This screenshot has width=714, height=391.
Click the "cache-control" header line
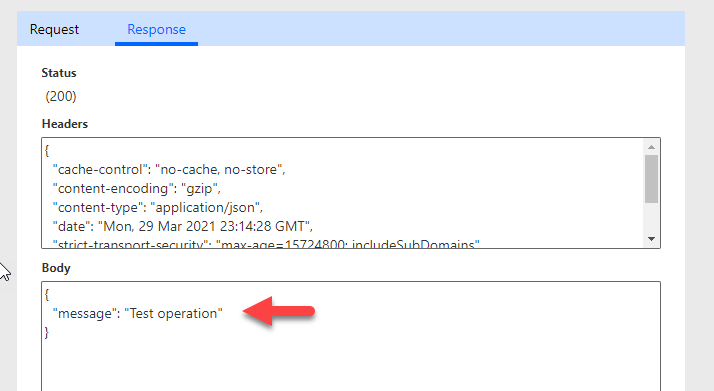coord(169,170)
